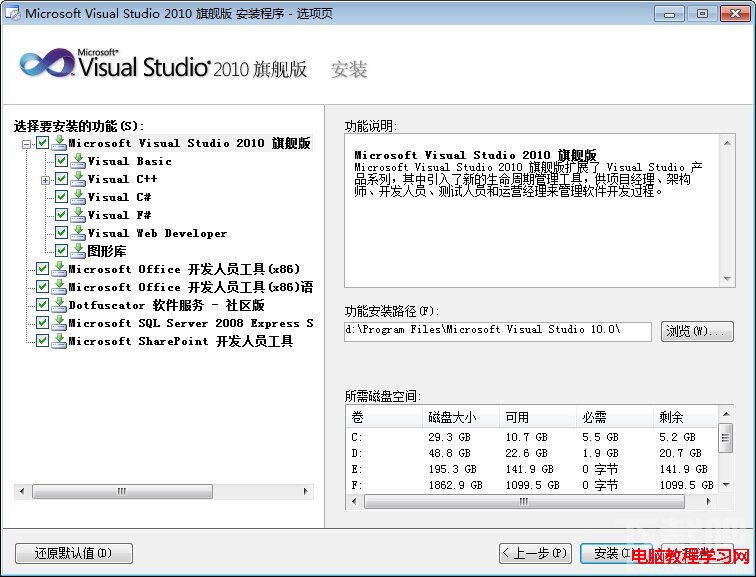Uncheck Visual Web Developer checkbox
This screenshot has height=577, width=756.
(x=61, y=233)
